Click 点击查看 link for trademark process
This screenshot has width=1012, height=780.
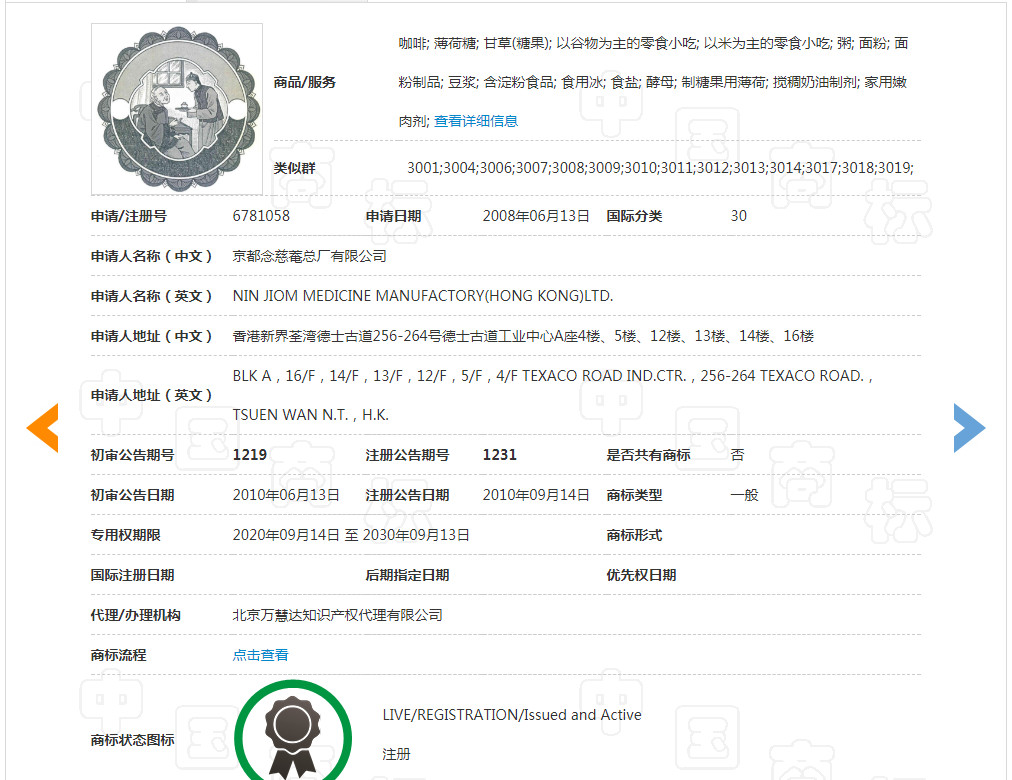coord(260,655)
